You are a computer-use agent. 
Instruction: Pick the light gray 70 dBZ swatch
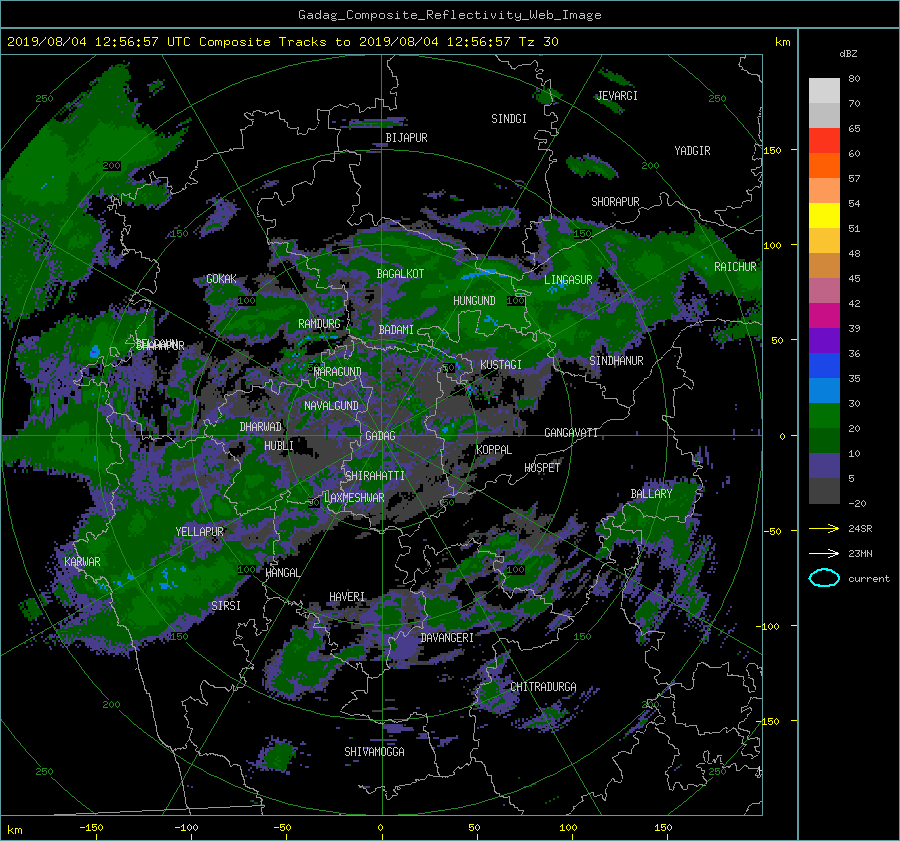tap(824, 90)
